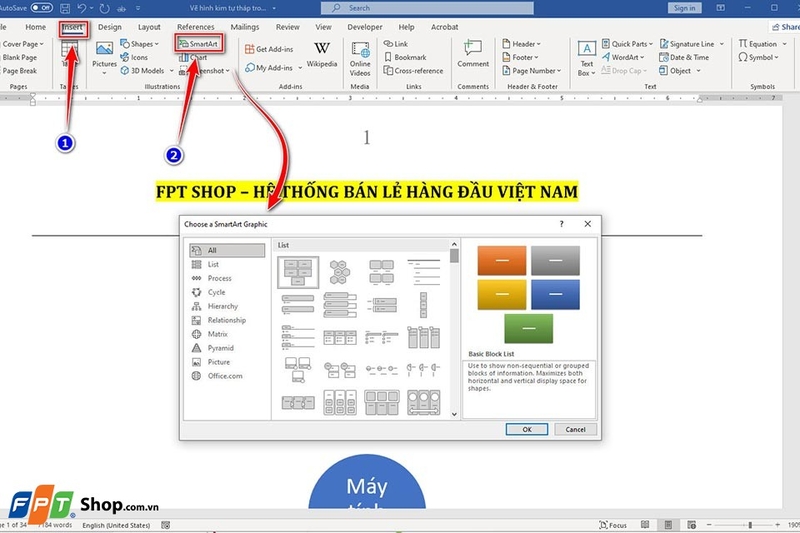
Task: Click the Search box in title bar
Action: click(427, 8)
